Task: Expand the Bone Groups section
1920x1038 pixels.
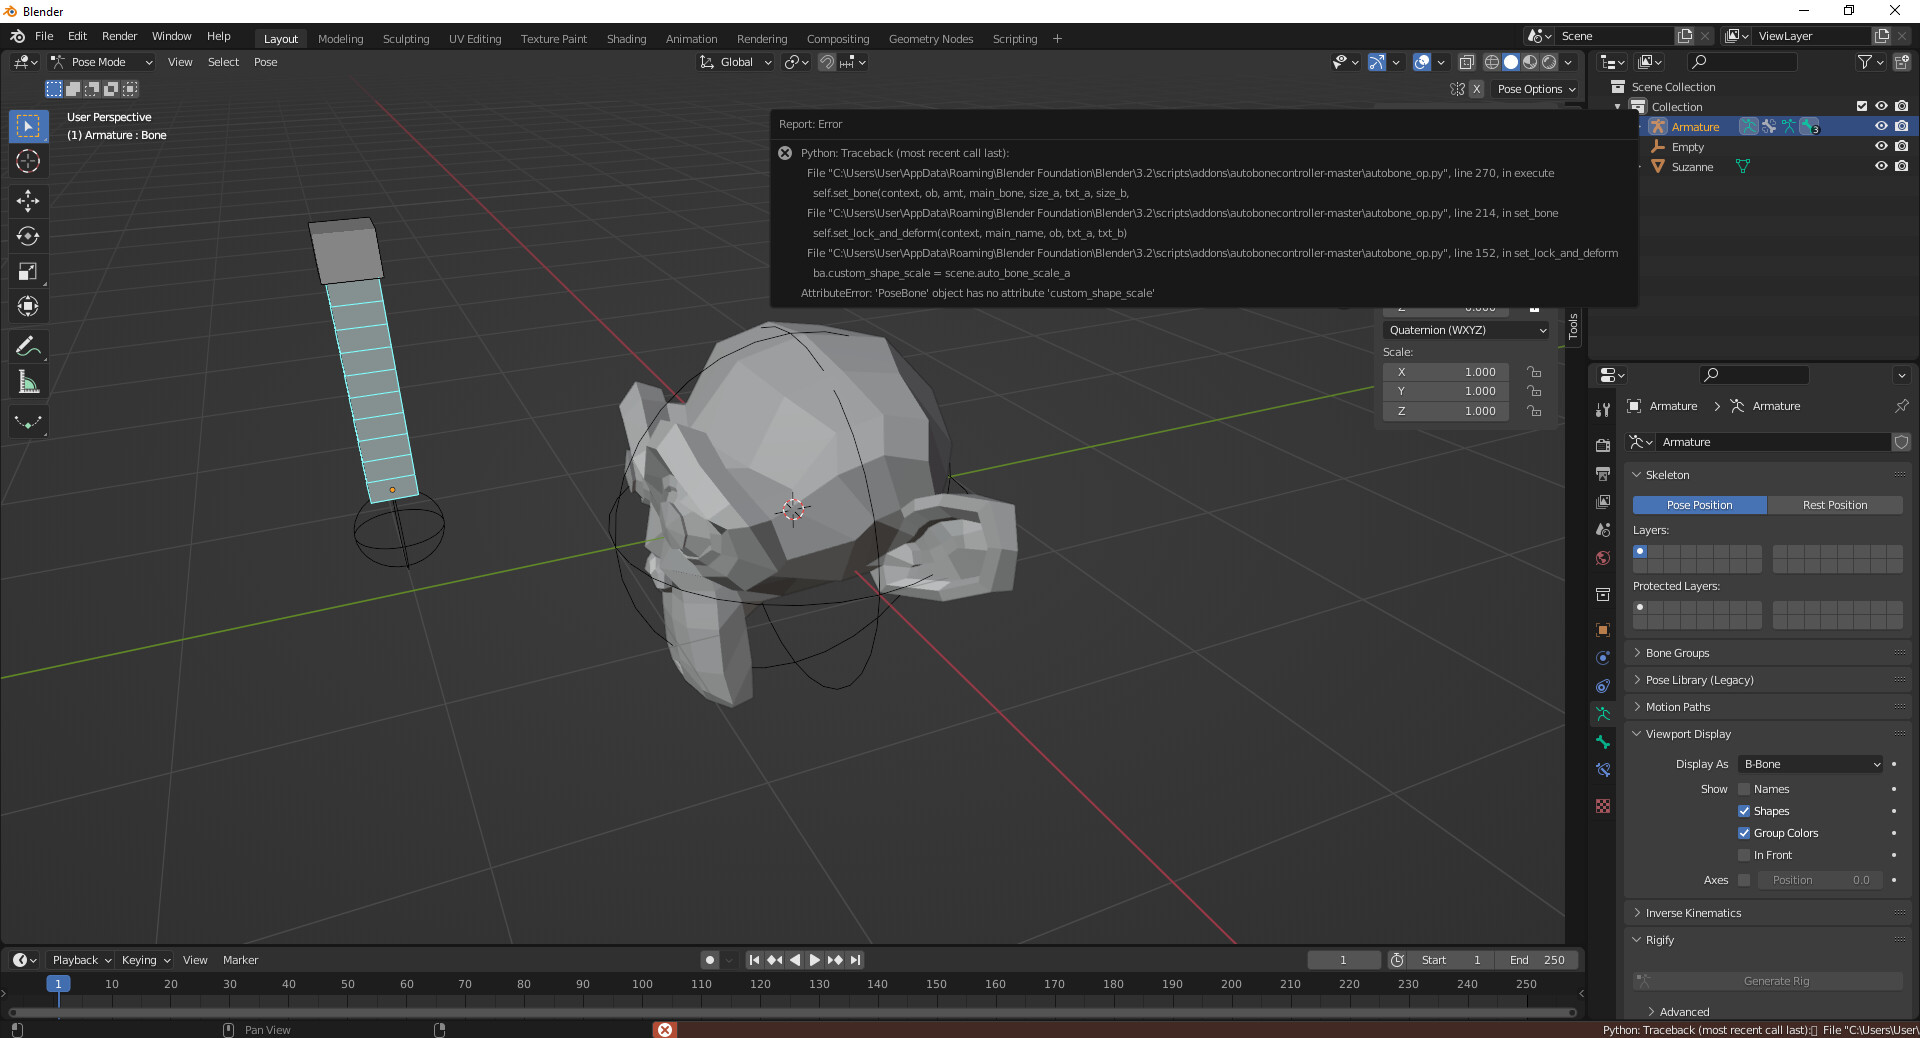Action: point(1676,652)
